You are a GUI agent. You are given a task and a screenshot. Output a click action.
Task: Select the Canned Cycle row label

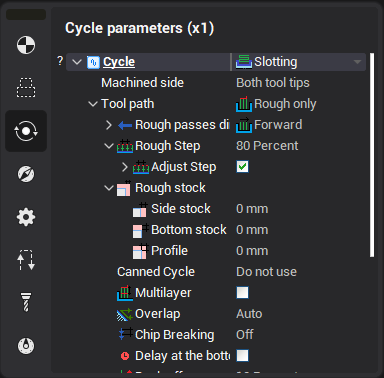pyautogui.click(x=156, y=272)
